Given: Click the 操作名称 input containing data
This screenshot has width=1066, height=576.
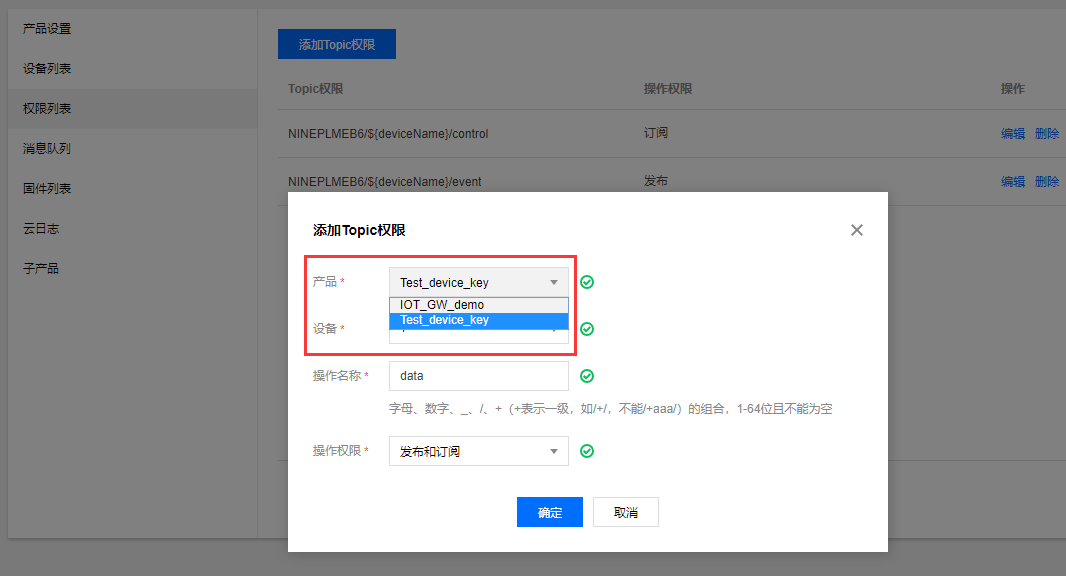Looking at the screenshot, I should [479, 376].
